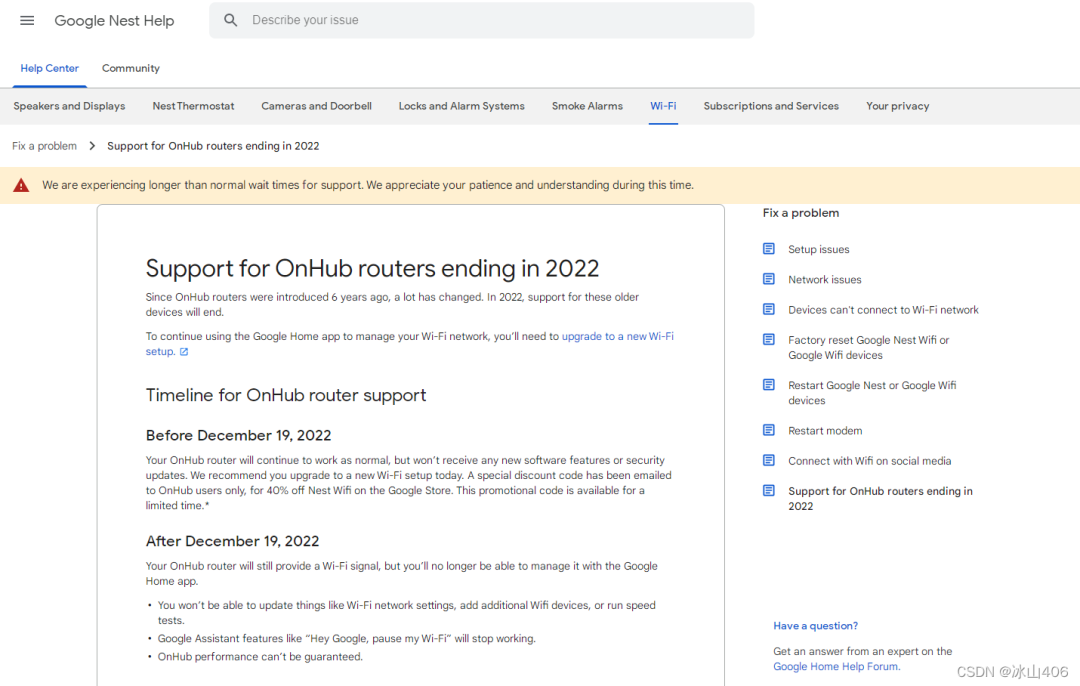Open the hamburger main menu

27,21
